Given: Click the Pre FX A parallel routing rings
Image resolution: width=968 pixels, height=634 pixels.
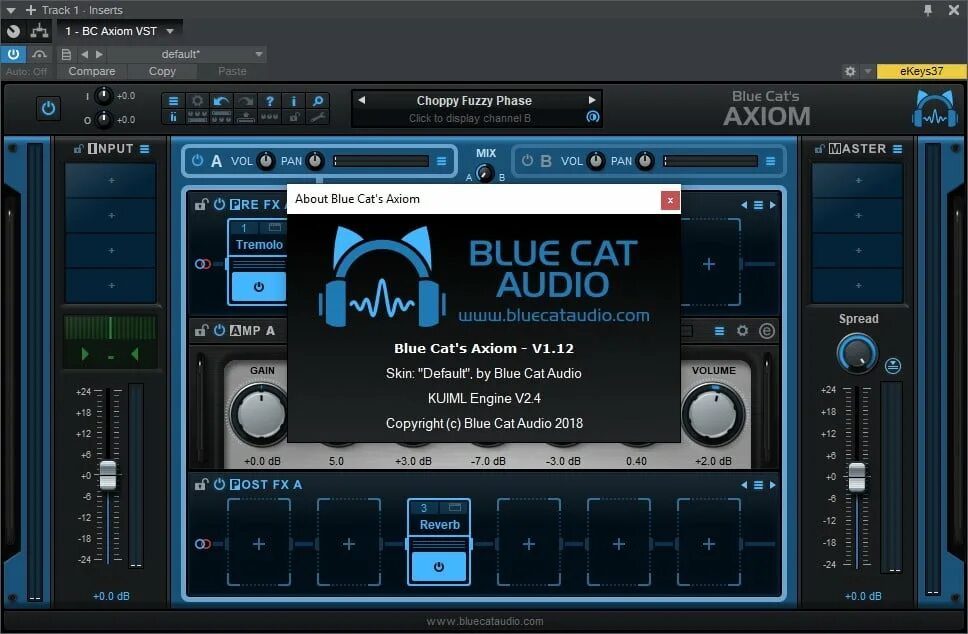Looking at the screenshot, I should click(202, 264).
